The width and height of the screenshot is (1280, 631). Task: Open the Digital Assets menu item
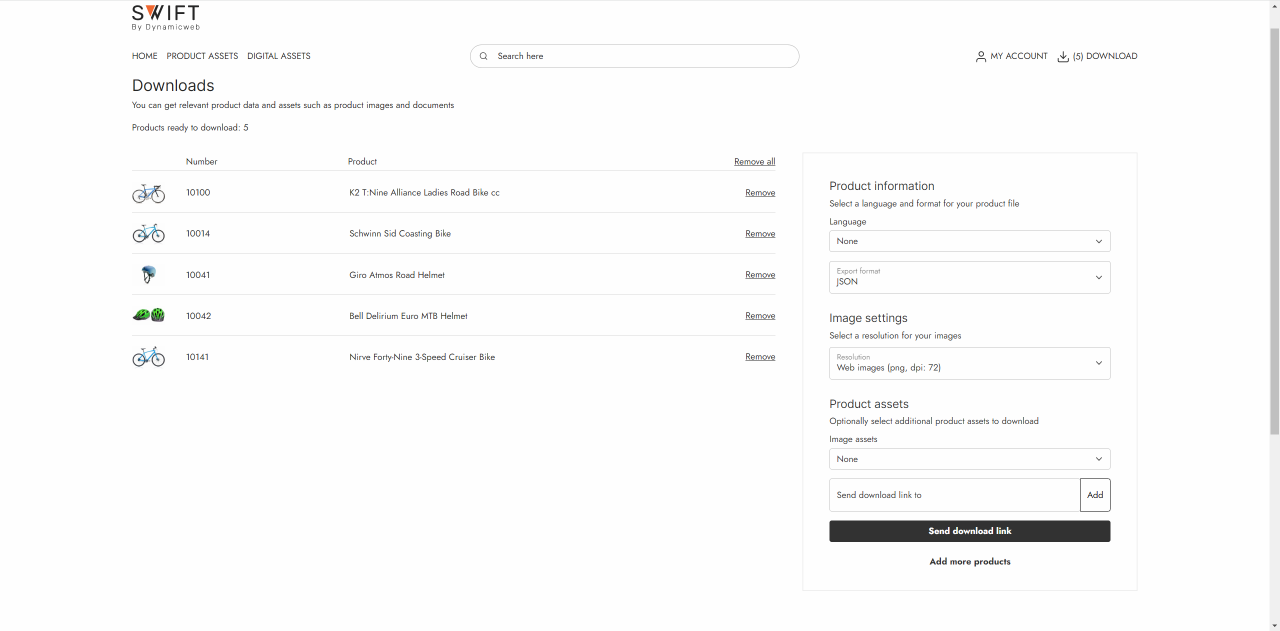tap(279, 56)
